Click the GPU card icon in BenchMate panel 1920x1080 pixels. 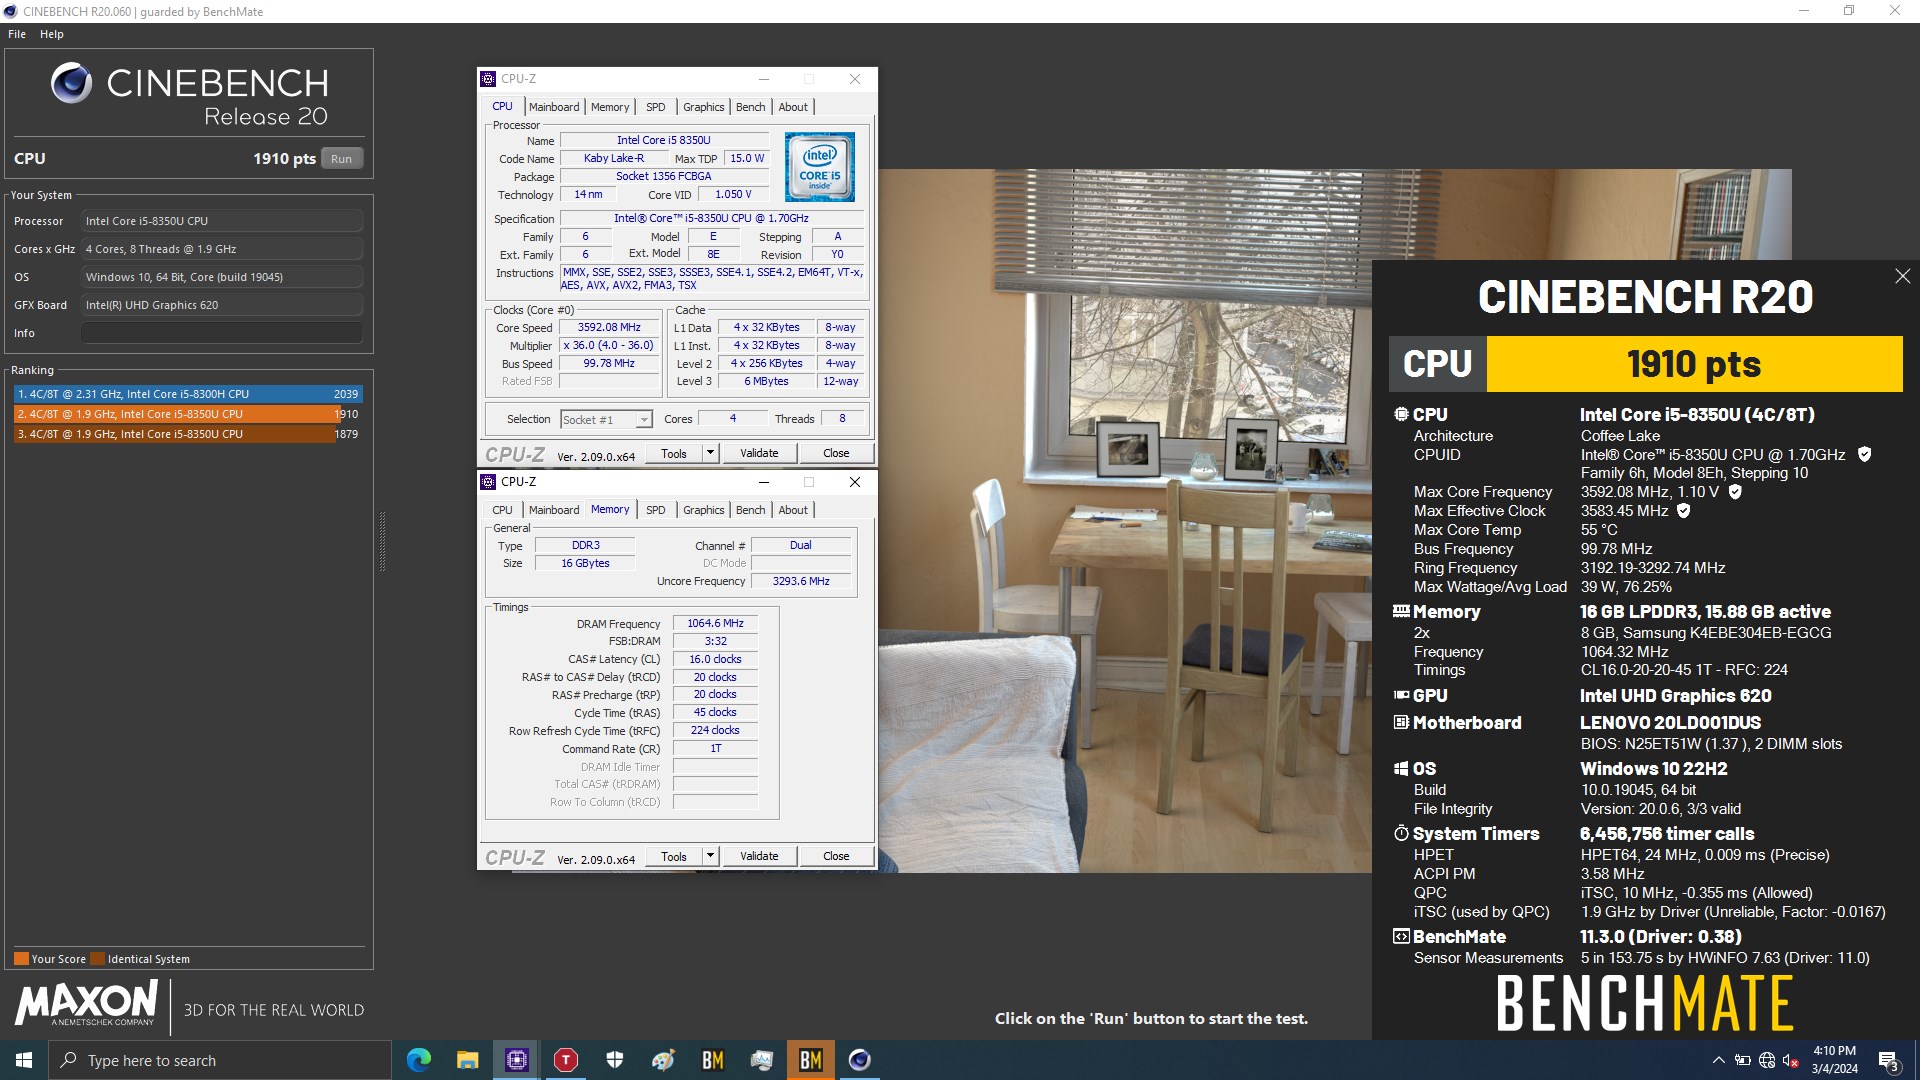point(1401,695)
